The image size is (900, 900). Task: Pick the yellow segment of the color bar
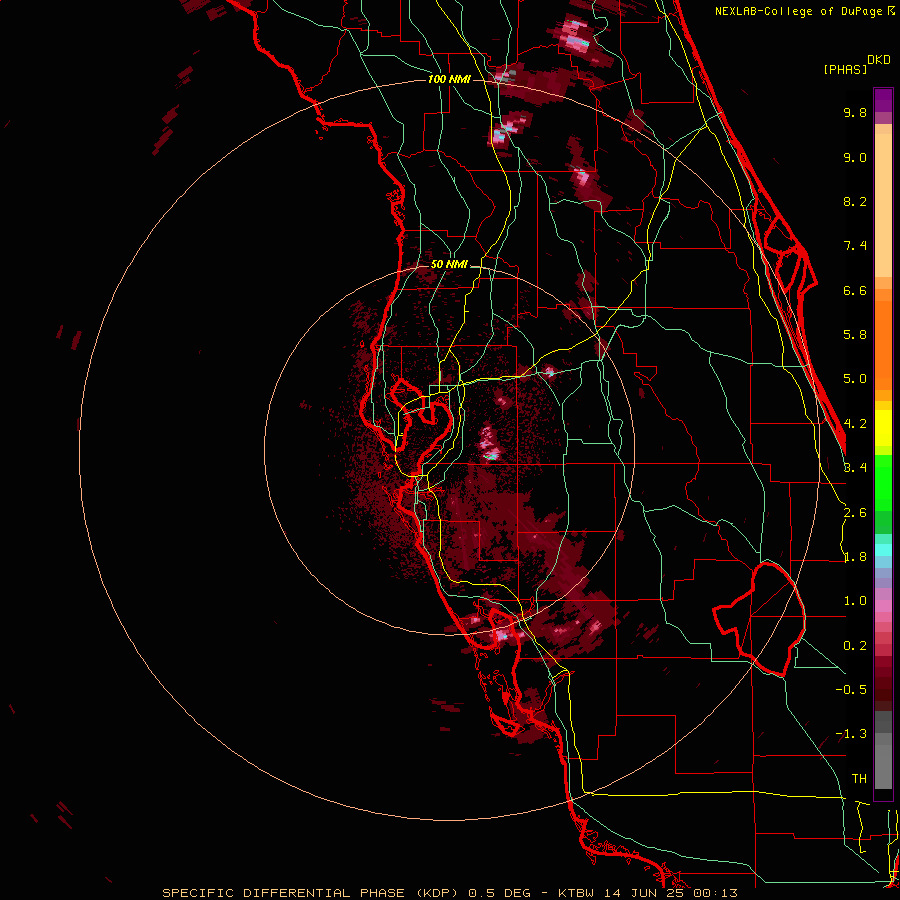pyautogui.click(x=883, y=428)
